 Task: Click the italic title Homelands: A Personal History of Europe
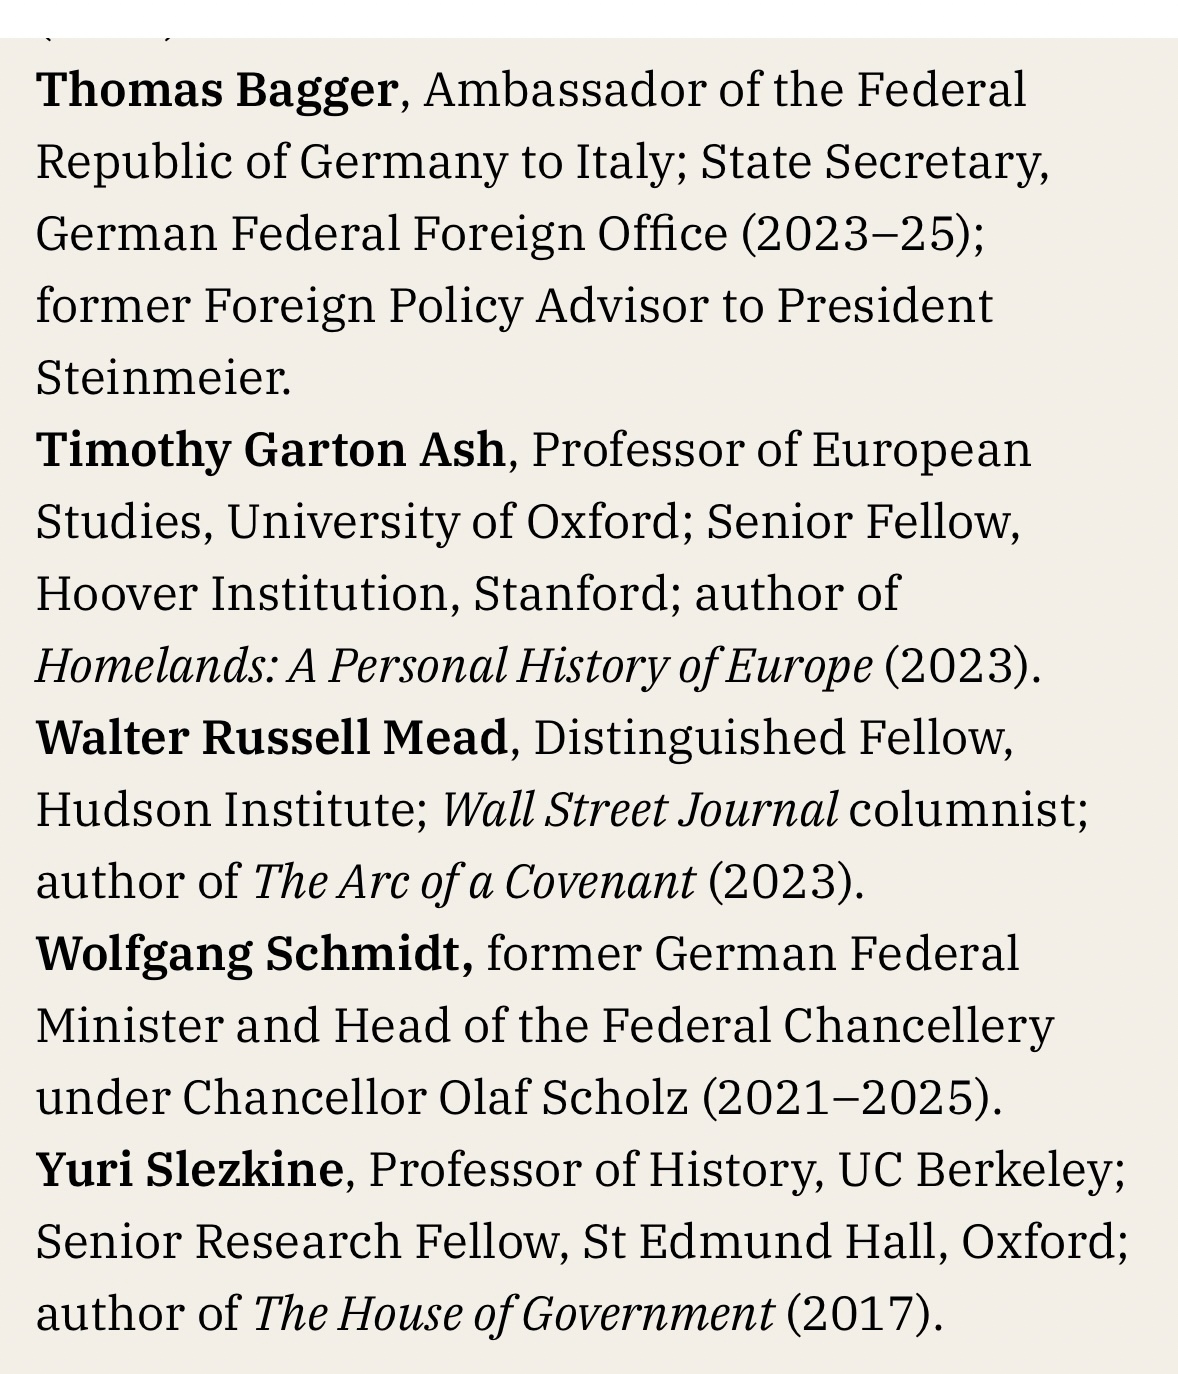454,666
